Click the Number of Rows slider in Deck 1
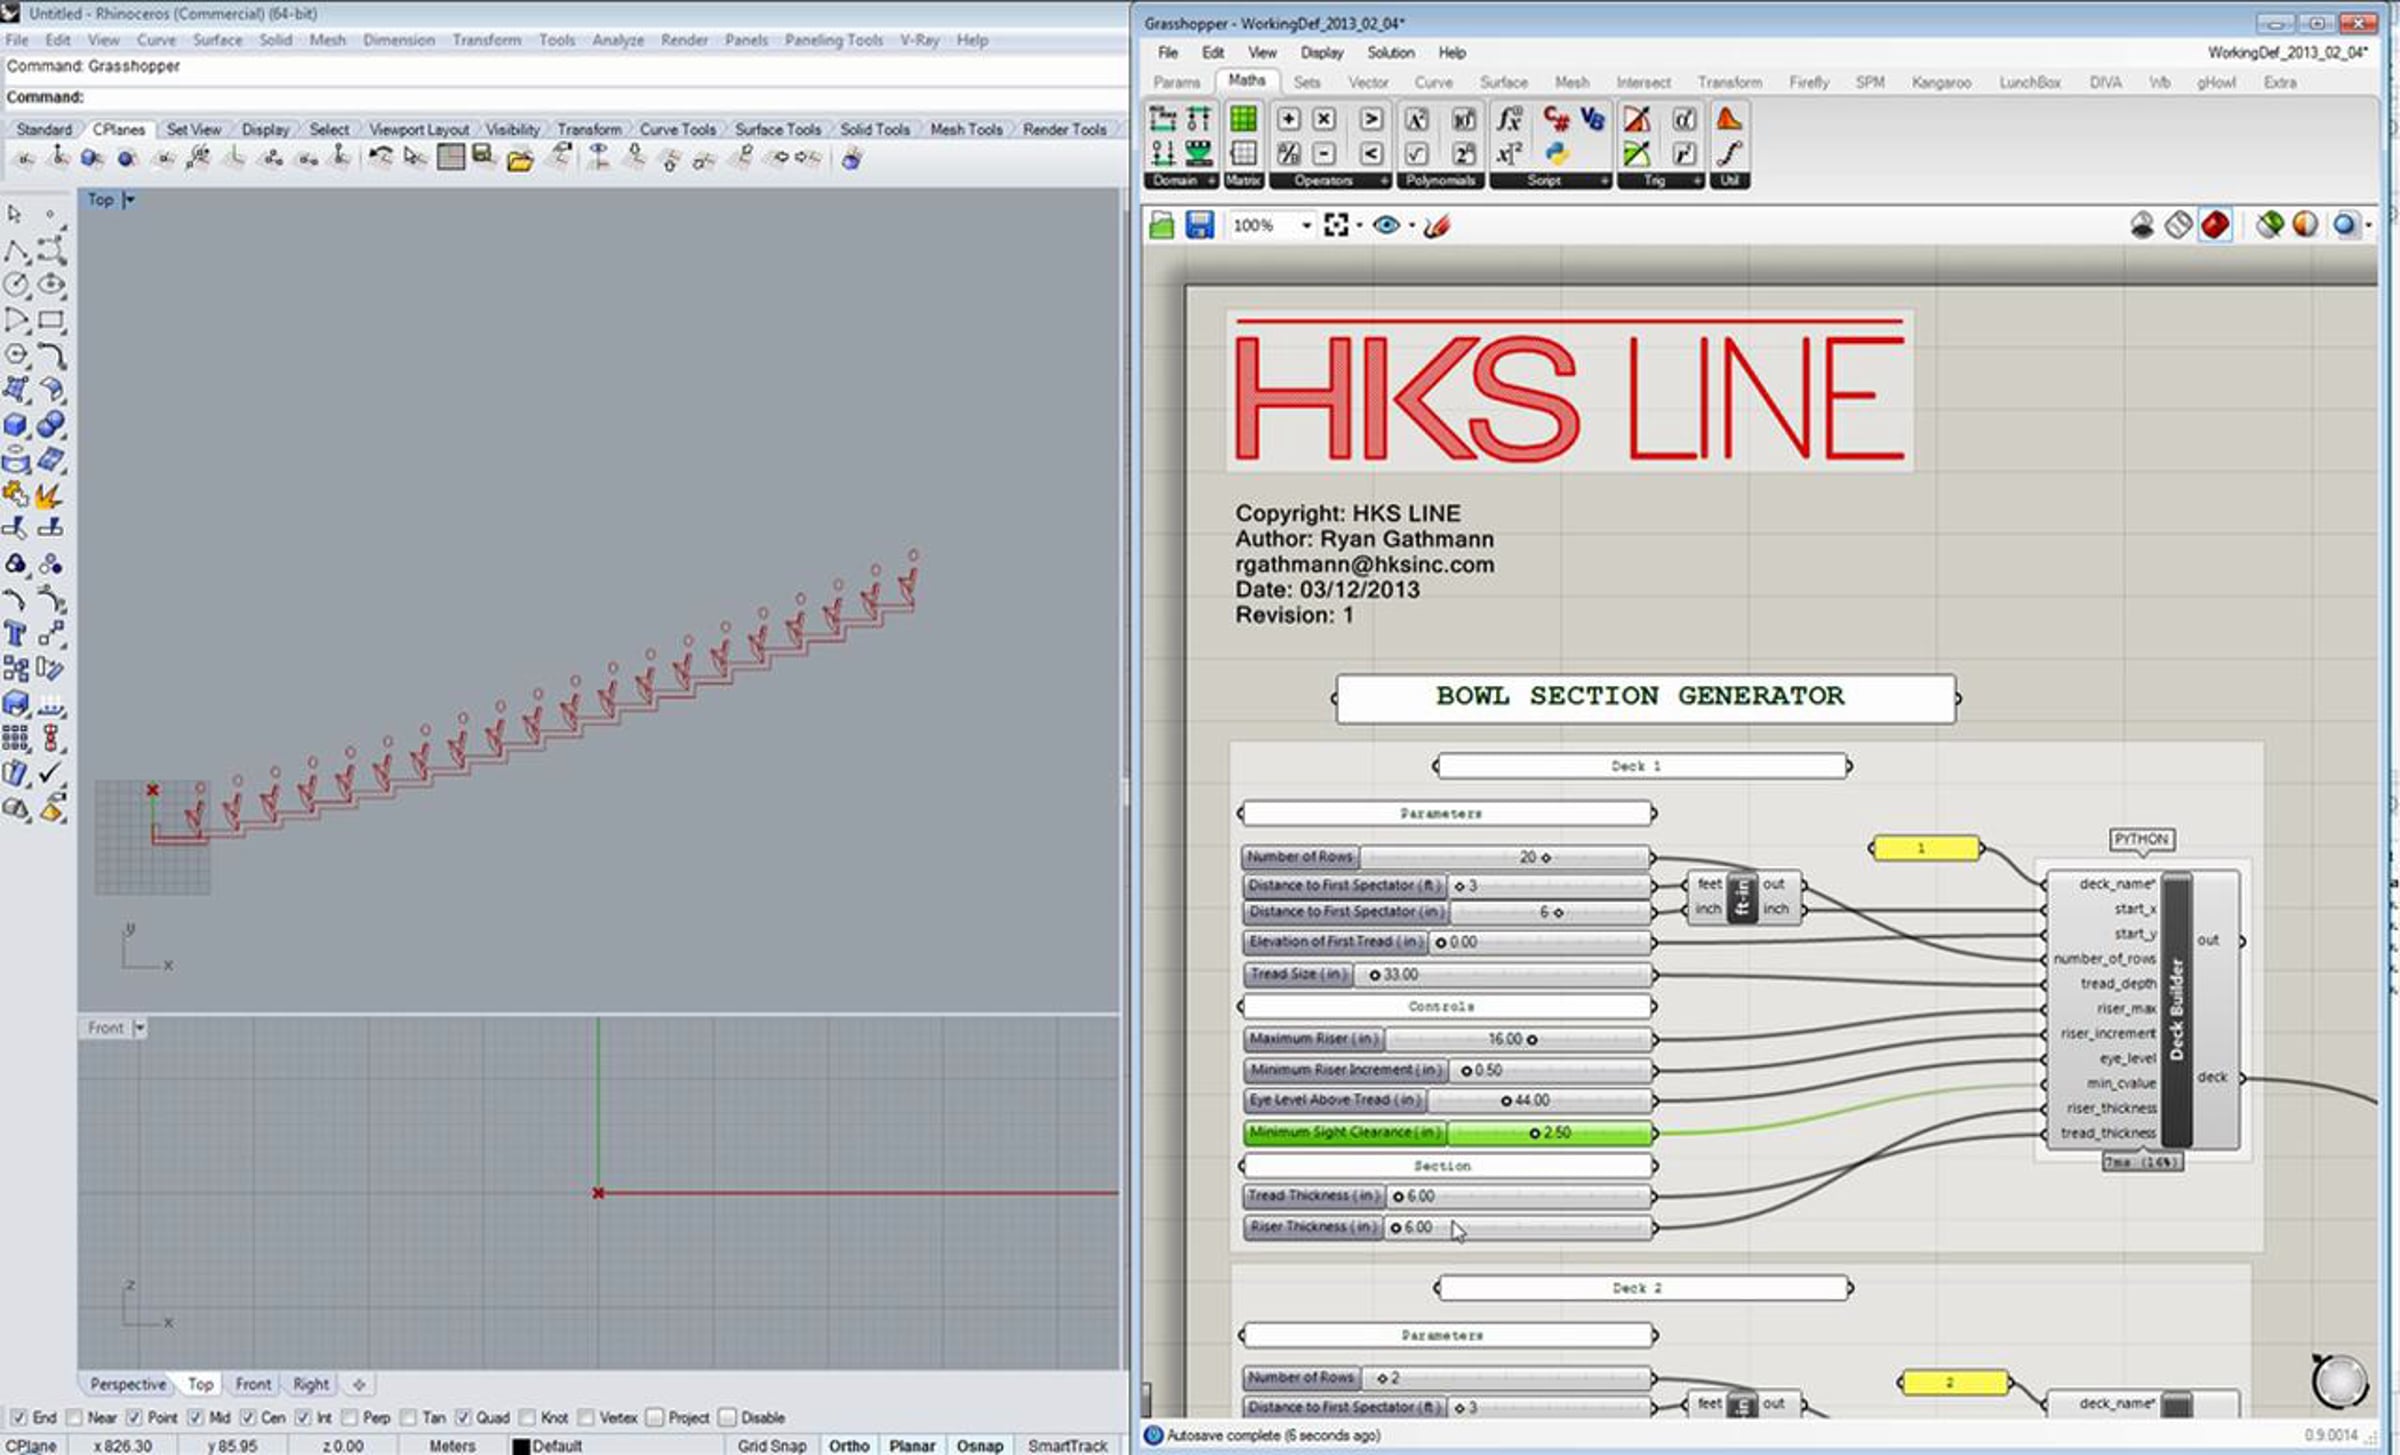Viewport: 2400px width, 1455px height. coord(1446,857)
